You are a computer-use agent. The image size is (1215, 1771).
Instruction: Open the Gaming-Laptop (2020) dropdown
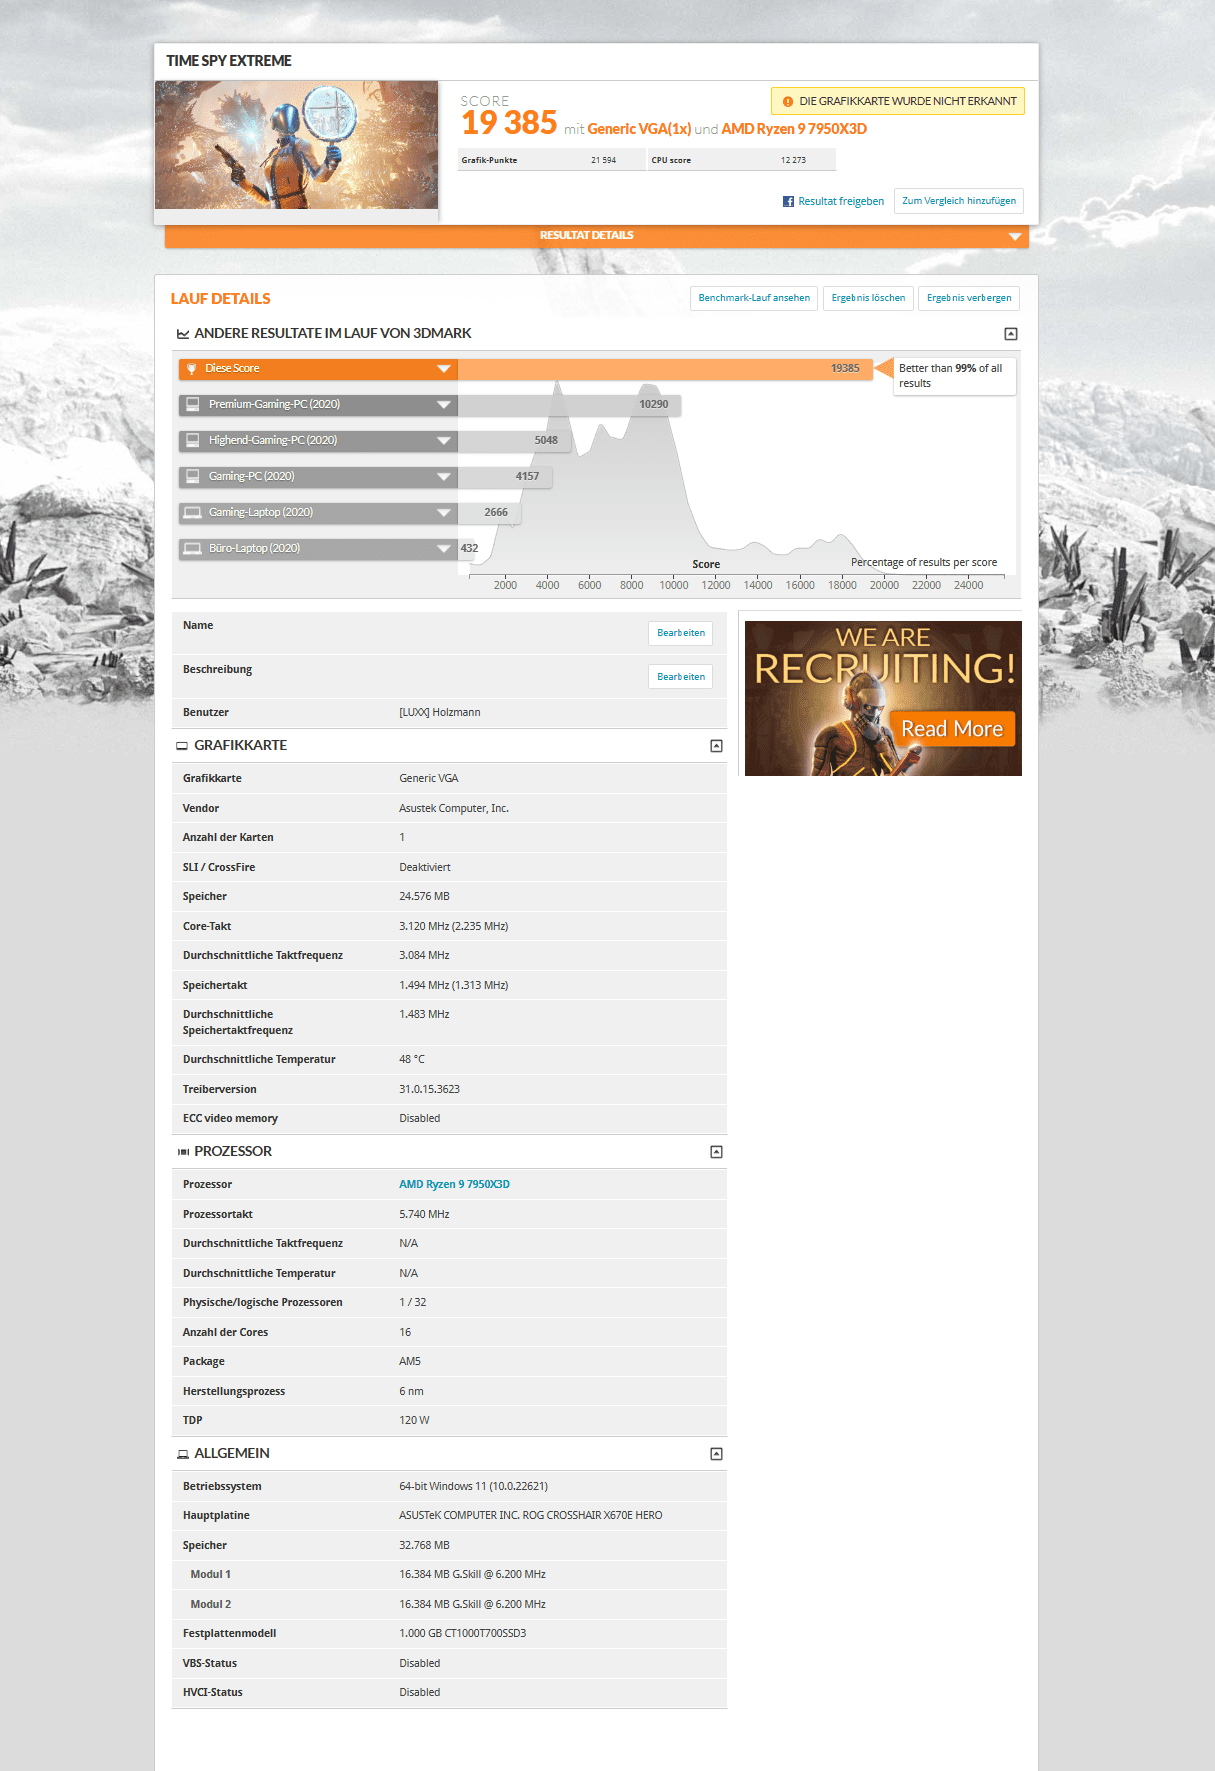click(444, 513)
